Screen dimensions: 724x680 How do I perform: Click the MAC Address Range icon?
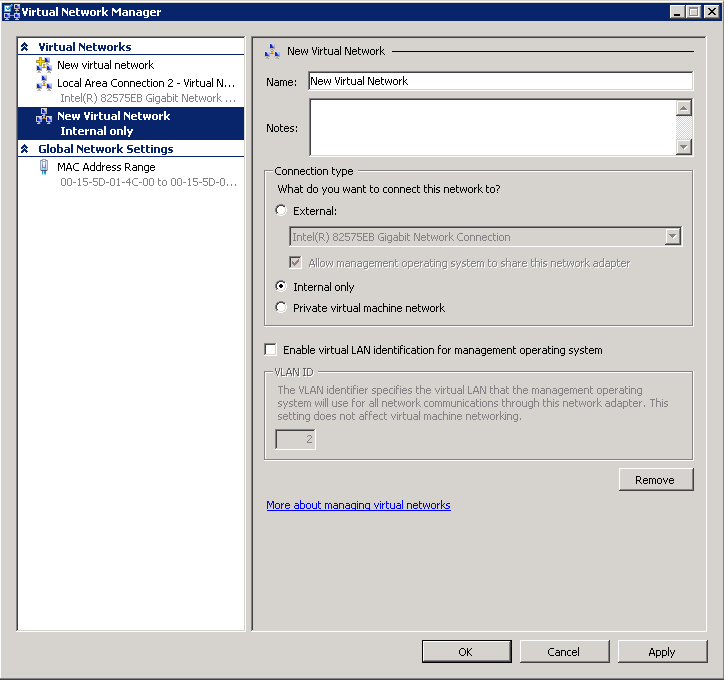click(x=44, y=167)
